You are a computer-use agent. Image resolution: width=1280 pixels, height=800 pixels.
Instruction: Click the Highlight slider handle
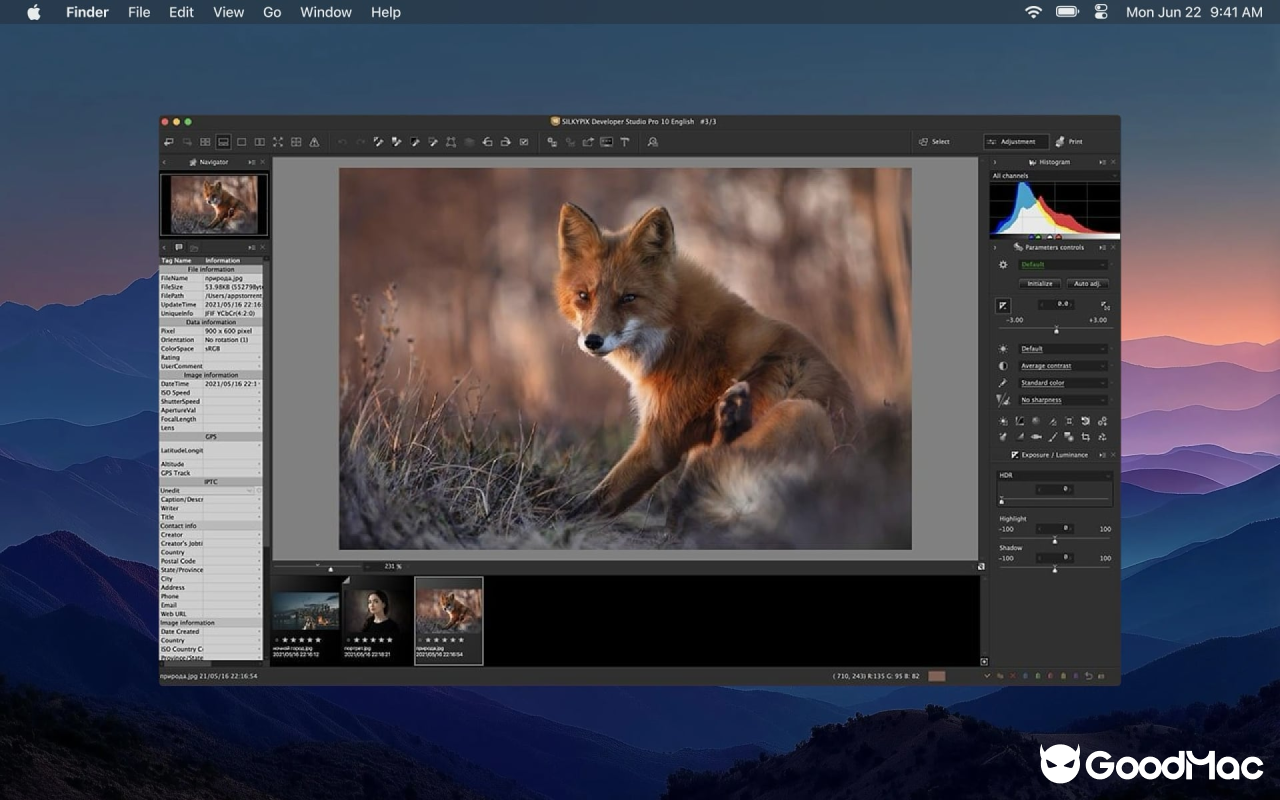pos(1054,540)
